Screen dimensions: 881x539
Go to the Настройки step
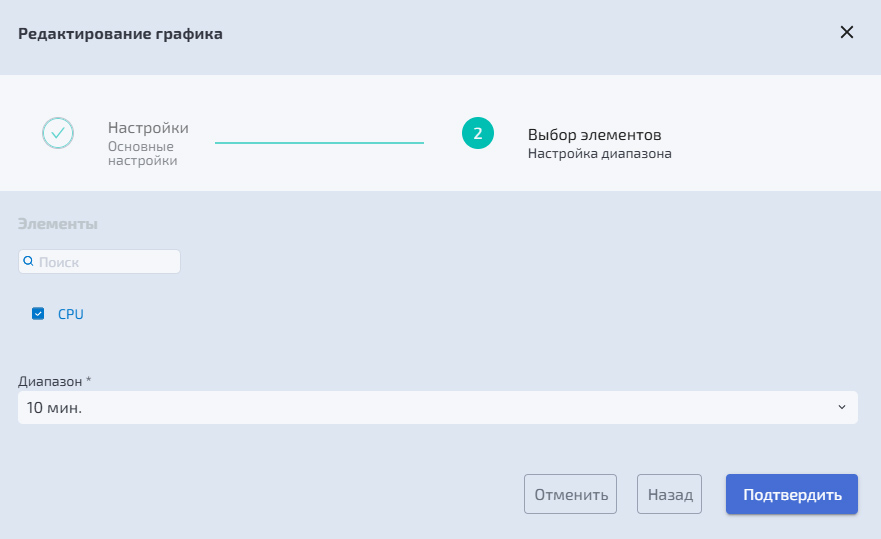click(148, 128)
